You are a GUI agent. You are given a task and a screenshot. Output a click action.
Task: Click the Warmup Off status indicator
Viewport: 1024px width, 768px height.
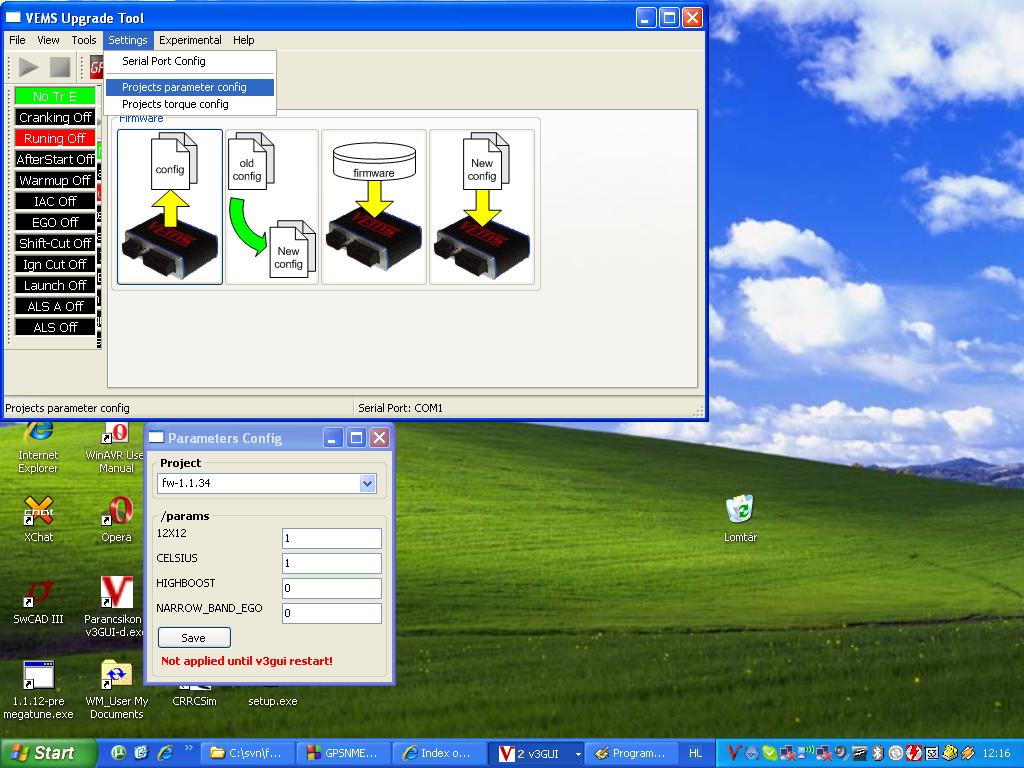point(55,180)
